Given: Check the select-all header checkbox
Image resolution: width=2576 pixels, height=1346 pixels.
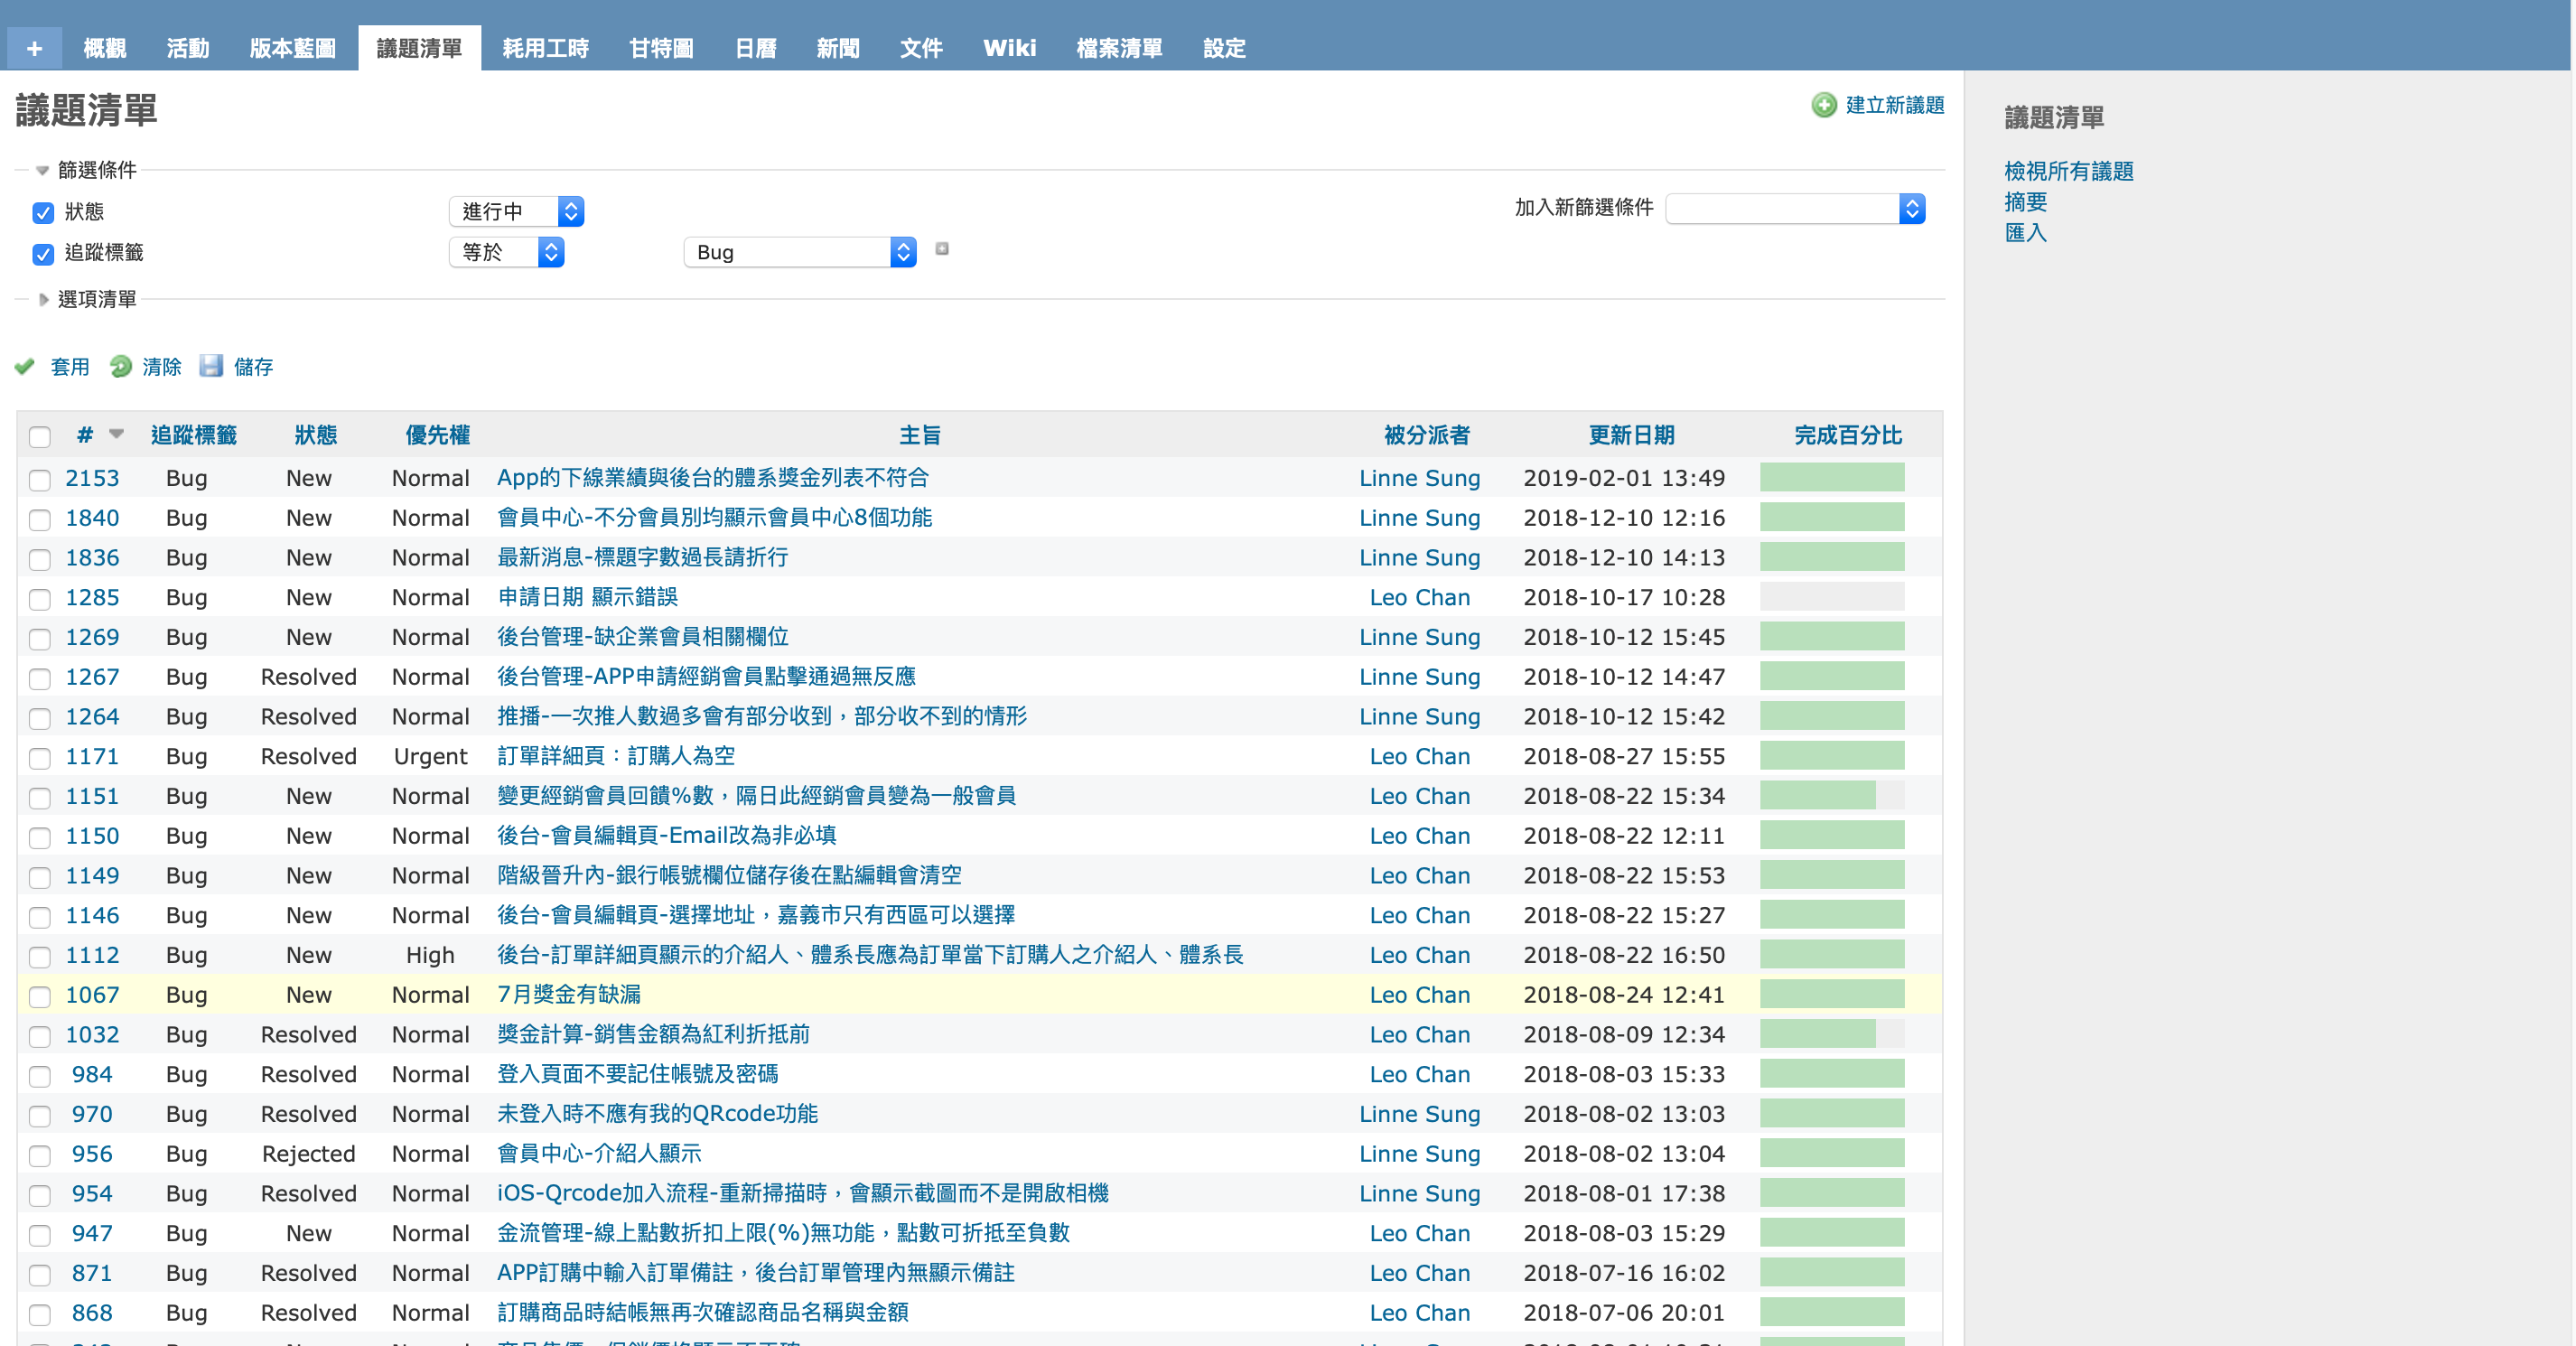Looking at the screenshot, I should (x=40, y=437).
